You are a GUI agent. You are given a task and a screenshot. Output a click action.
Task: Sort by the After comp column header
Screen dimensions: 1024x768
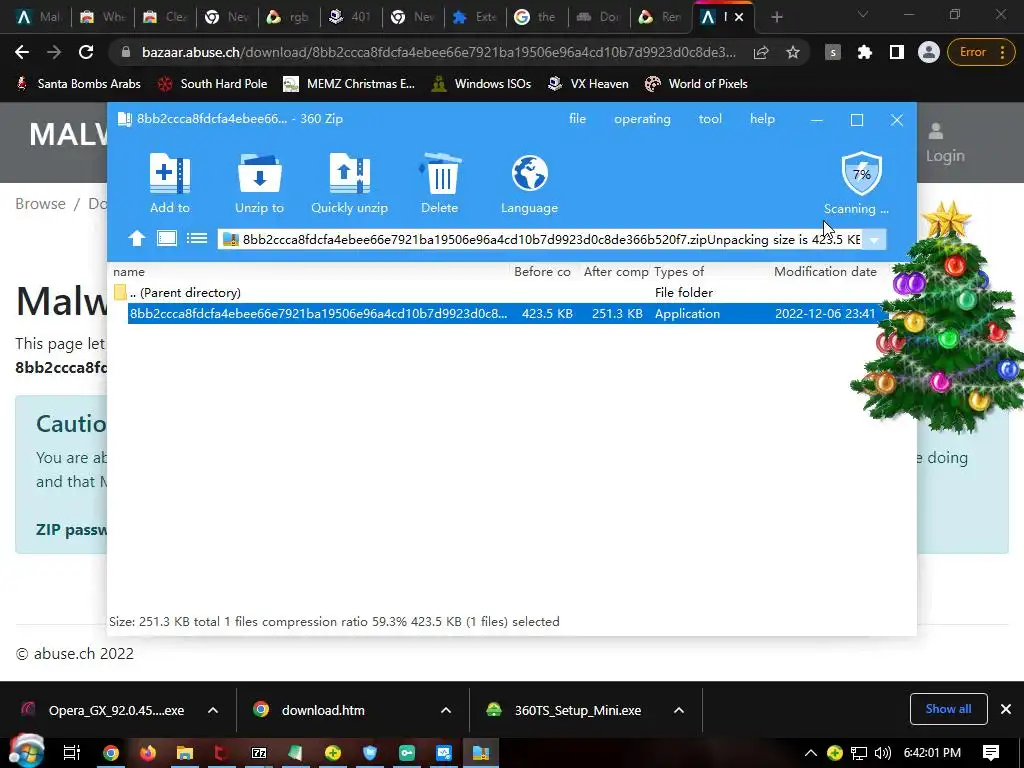coord(616,272)
